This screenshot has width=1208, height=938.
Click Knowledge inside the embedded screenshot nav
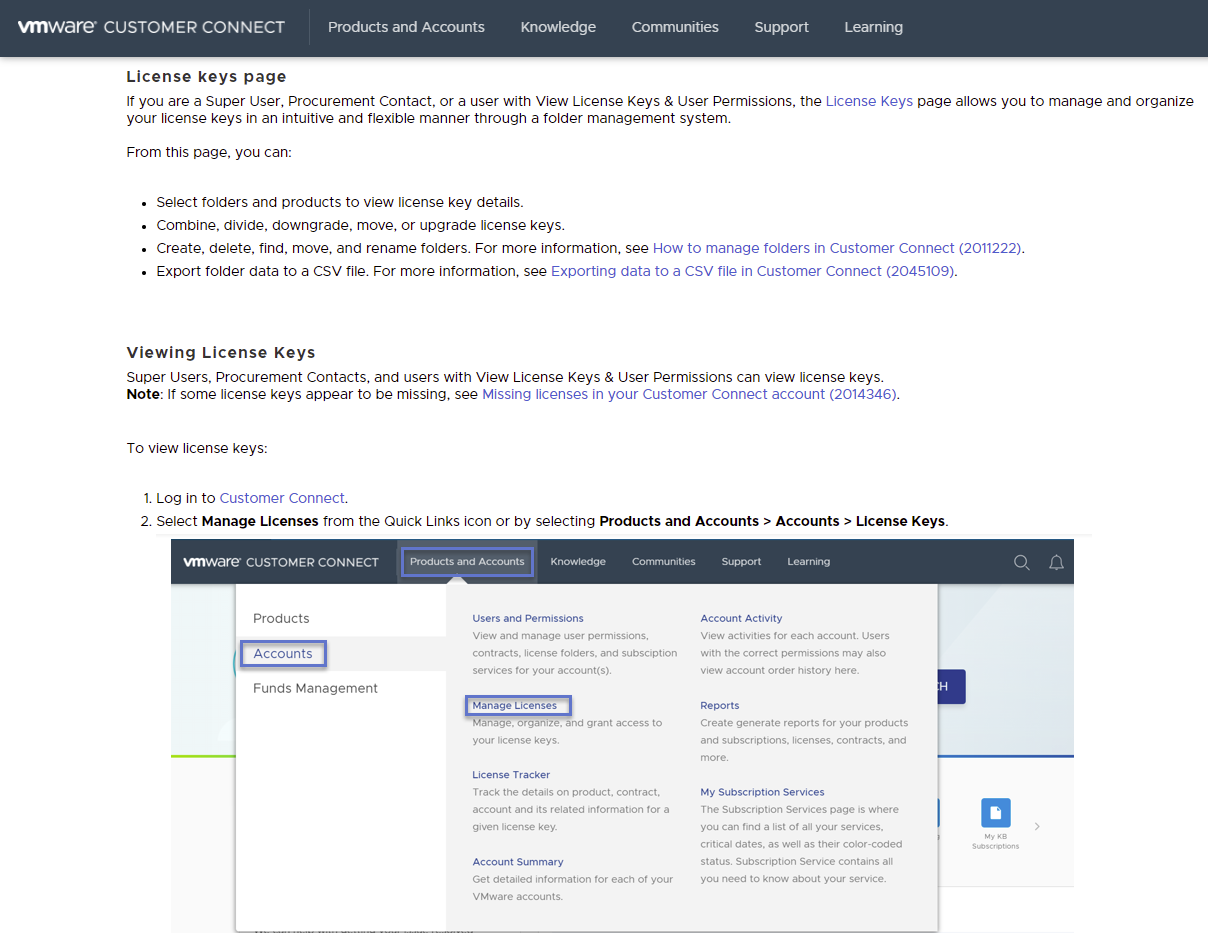point(578,562)
